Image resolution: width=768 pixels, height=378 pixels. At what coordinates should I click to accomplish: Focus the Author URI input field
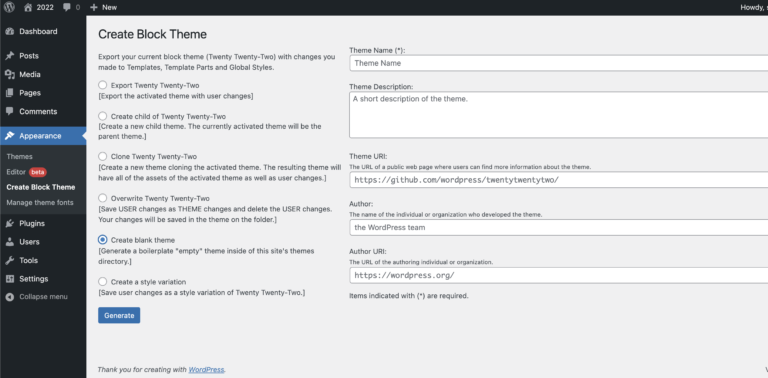point(558,275)
